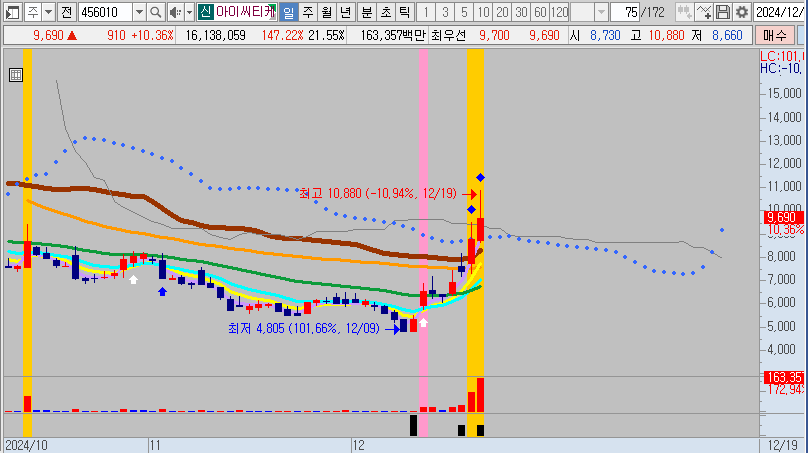The width and height of the screenshot is (808, 453).
Task: Select the 3 interval button
Action: [x=445, y=12]
